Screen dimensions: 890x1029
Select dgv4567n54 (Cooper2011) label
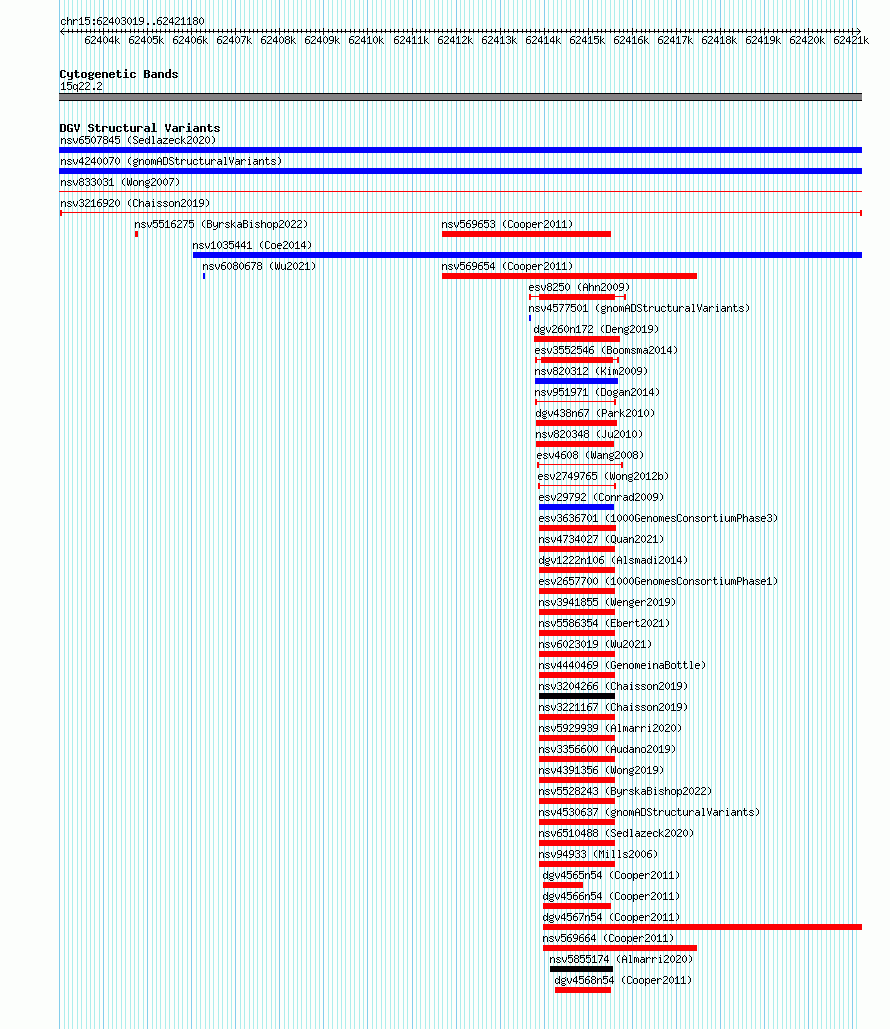tap(611, 917)
